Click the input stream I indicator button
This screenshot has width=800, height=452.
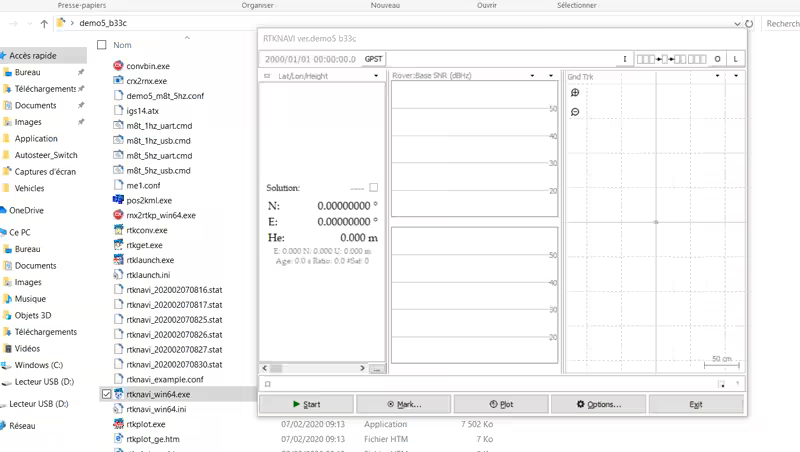click(x=625, y=59)
